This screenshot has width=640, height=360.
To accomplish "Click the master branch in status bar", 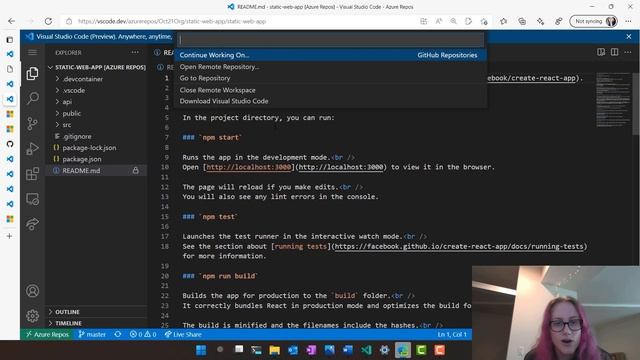I will pos(92,334).
